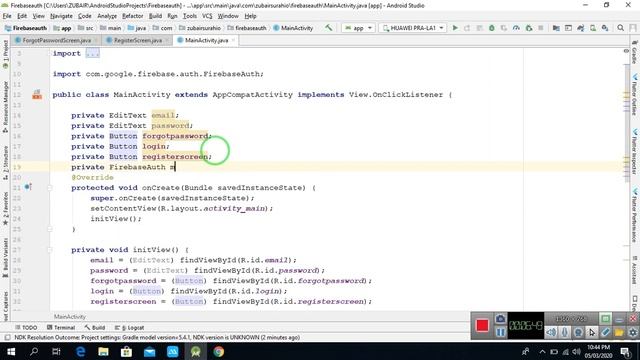This screenshot has width=640, height=360.
Task: Open the Build menu
Action: tap(155, 16)
